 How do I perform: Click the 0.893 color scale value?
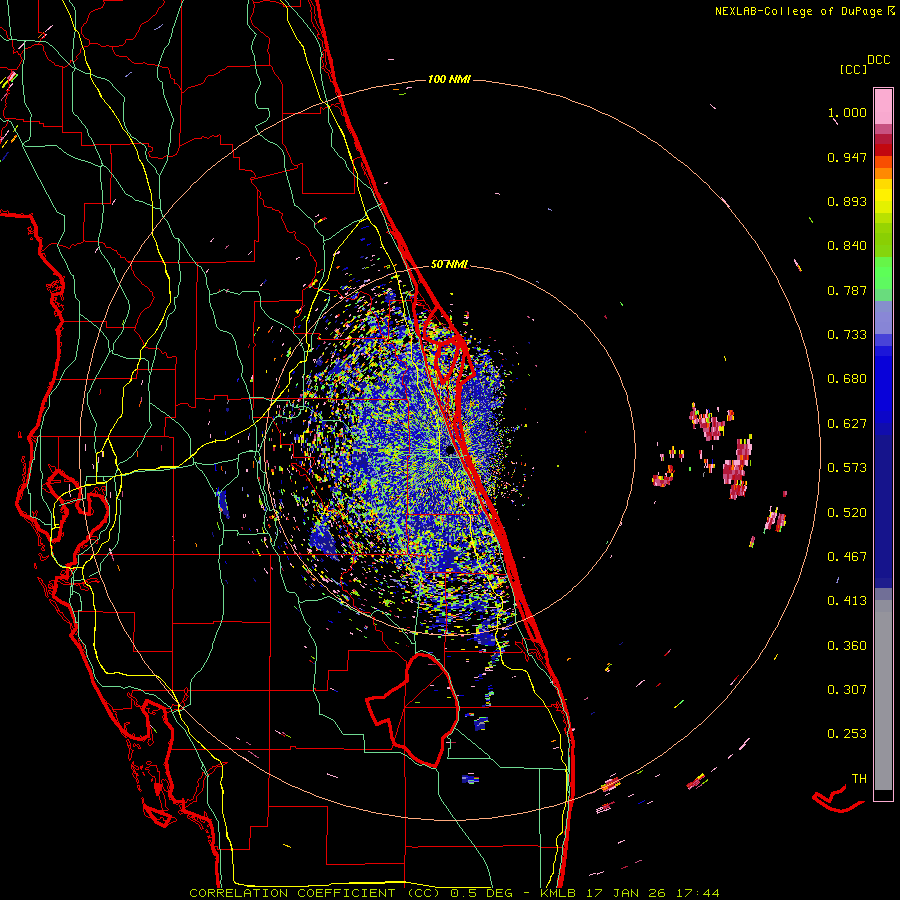[x=847, y=201]
